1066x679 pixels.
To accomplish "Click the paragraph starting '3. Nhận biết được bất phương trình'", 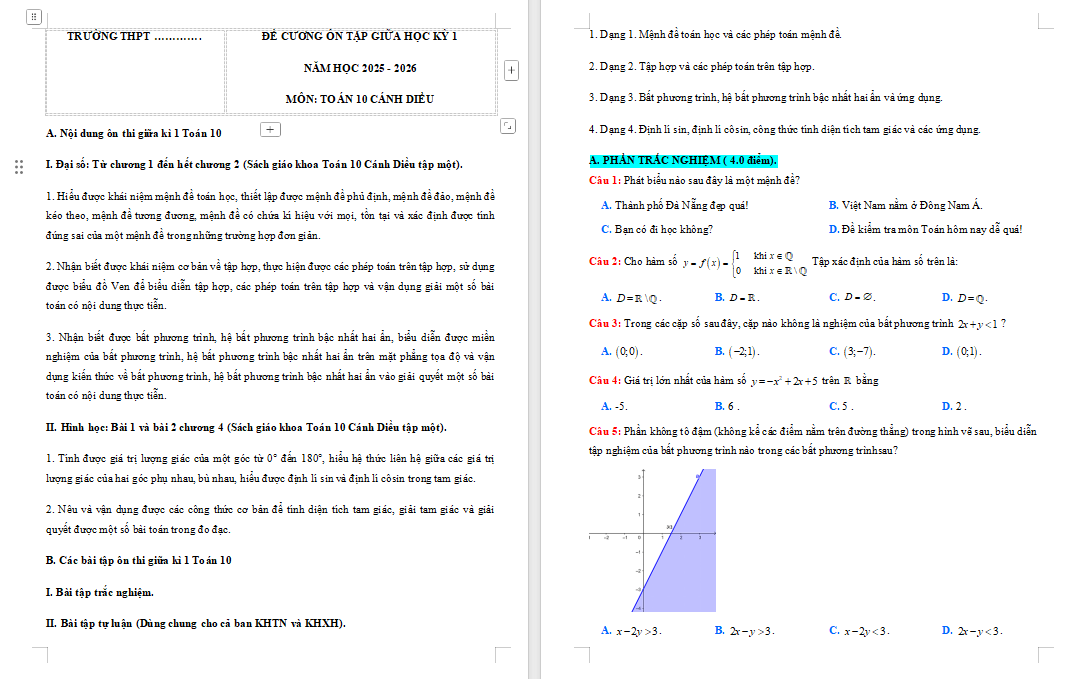I will (270, 366).
